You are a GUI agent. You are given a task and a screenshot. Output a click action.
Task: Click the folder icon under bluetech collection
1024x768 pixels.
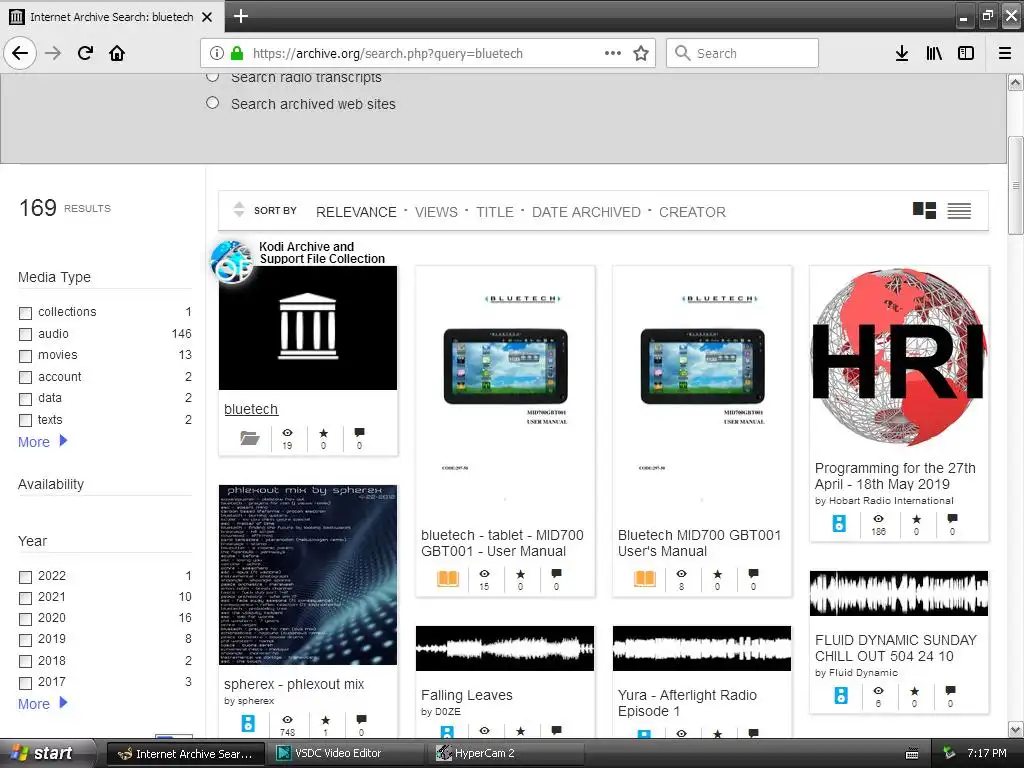[x=249, y=438]
